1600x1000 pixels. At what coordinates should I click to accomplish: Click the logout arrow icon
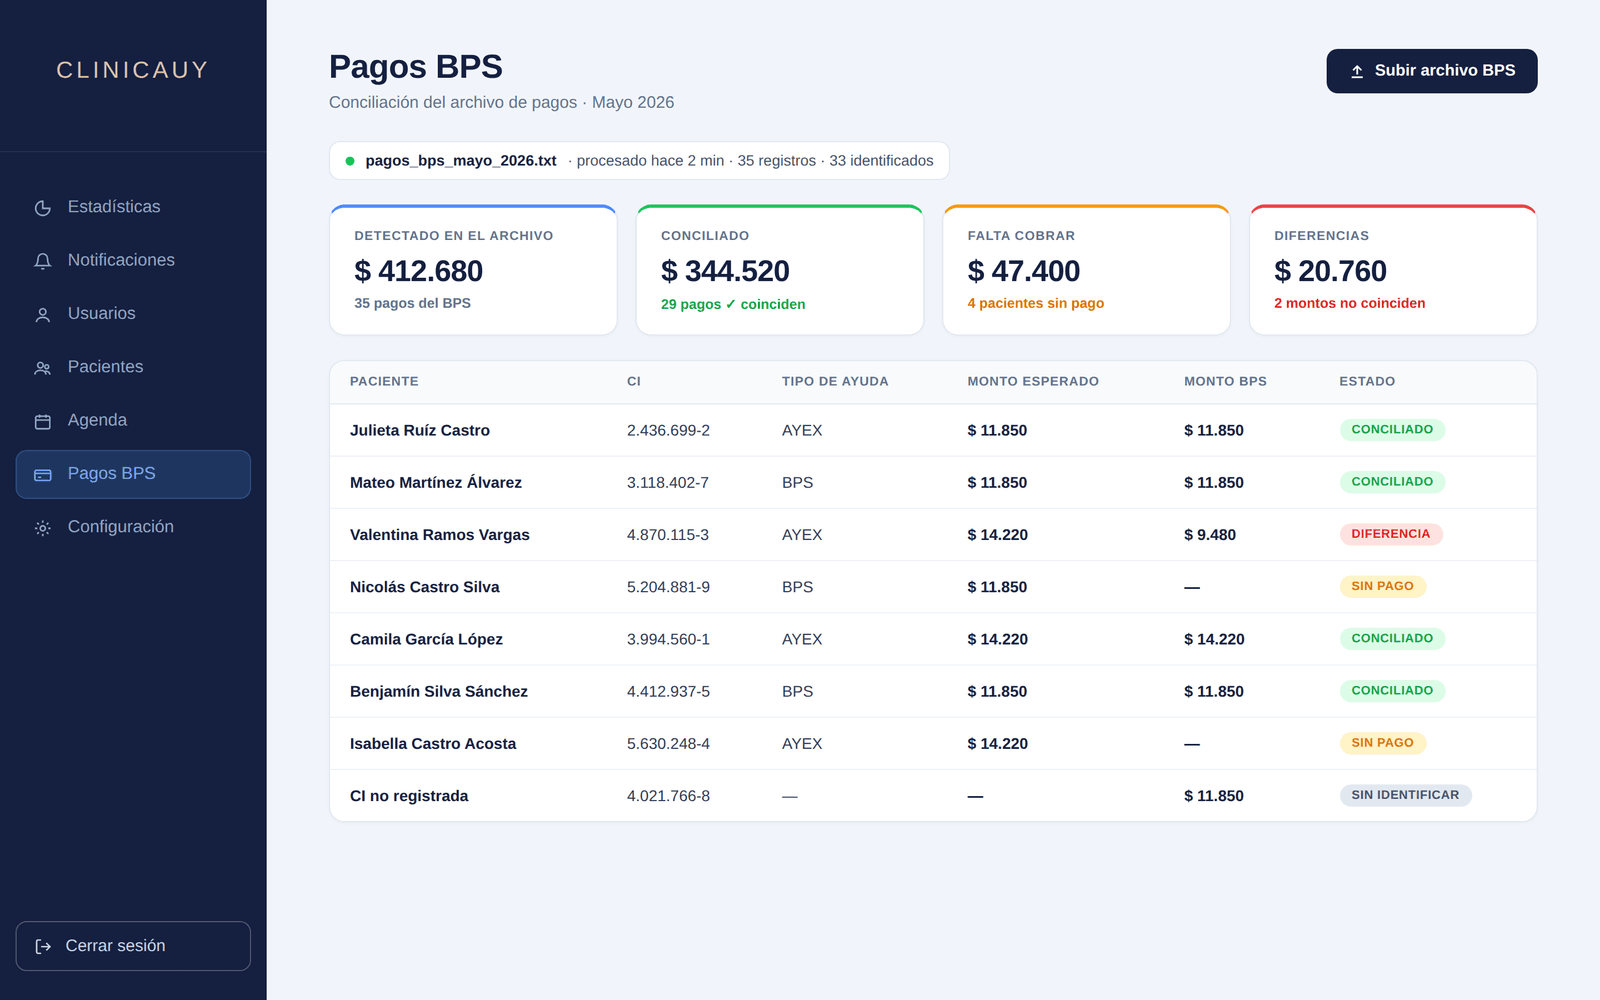pyautogui.click(x=43, y=946)
